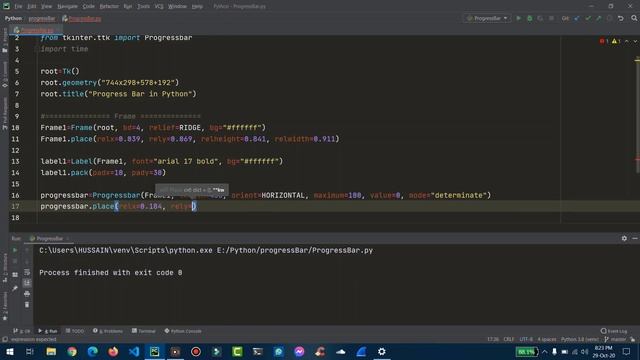Show Git history with the clock icon
640x360 pixels.
point(609,18)
